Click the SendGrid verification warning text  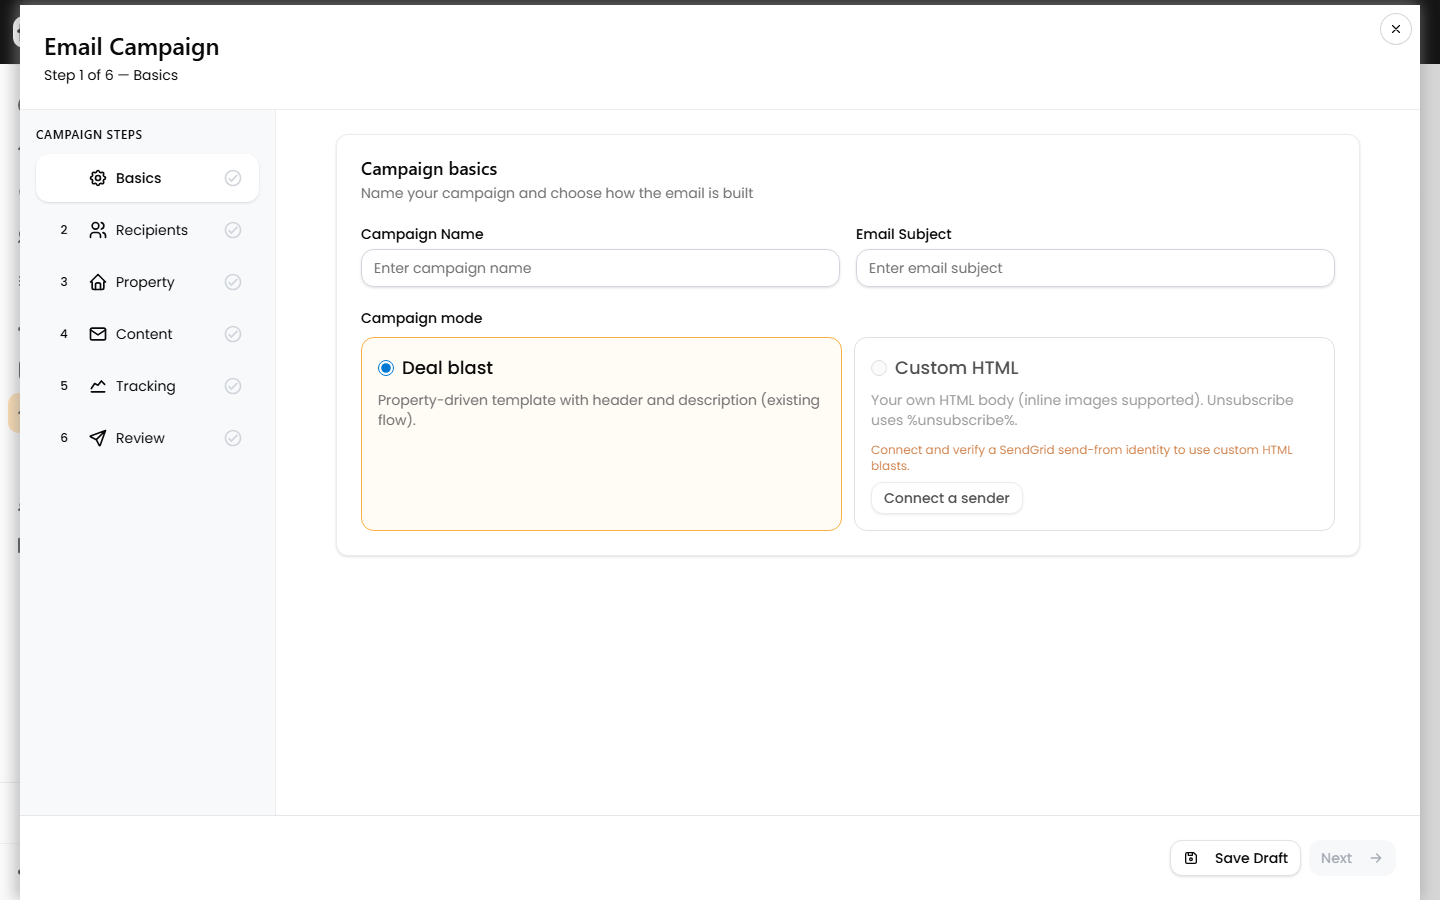pos(1082,458)
